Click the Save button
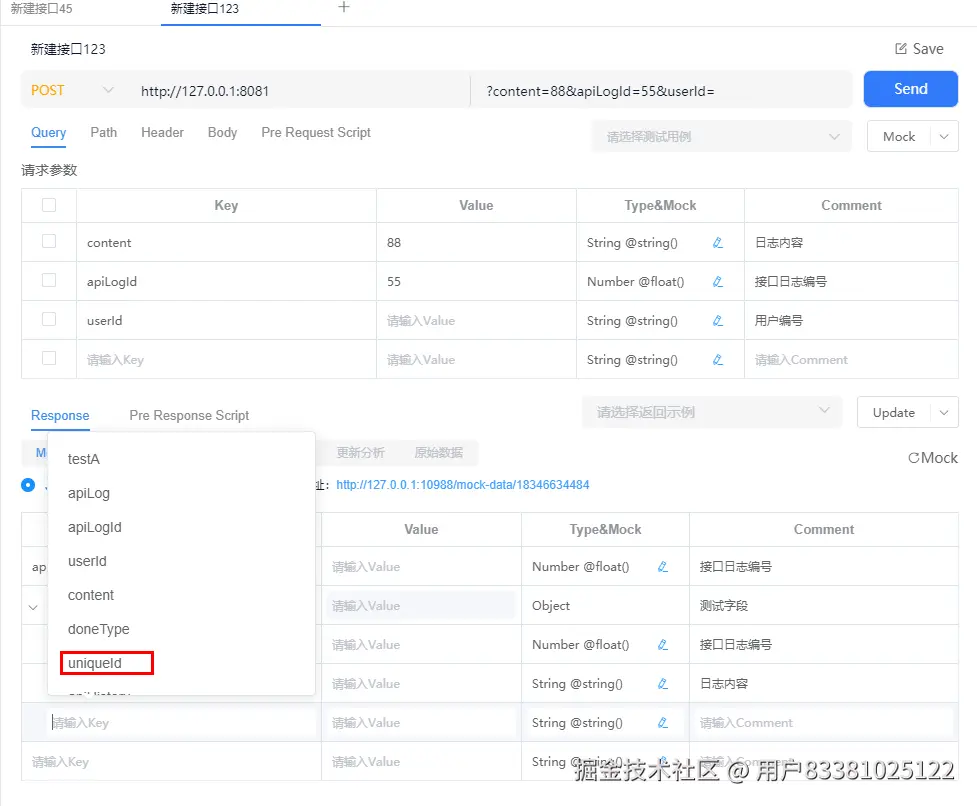The height and width of the screenshot is (806, 977). (922, 48)
